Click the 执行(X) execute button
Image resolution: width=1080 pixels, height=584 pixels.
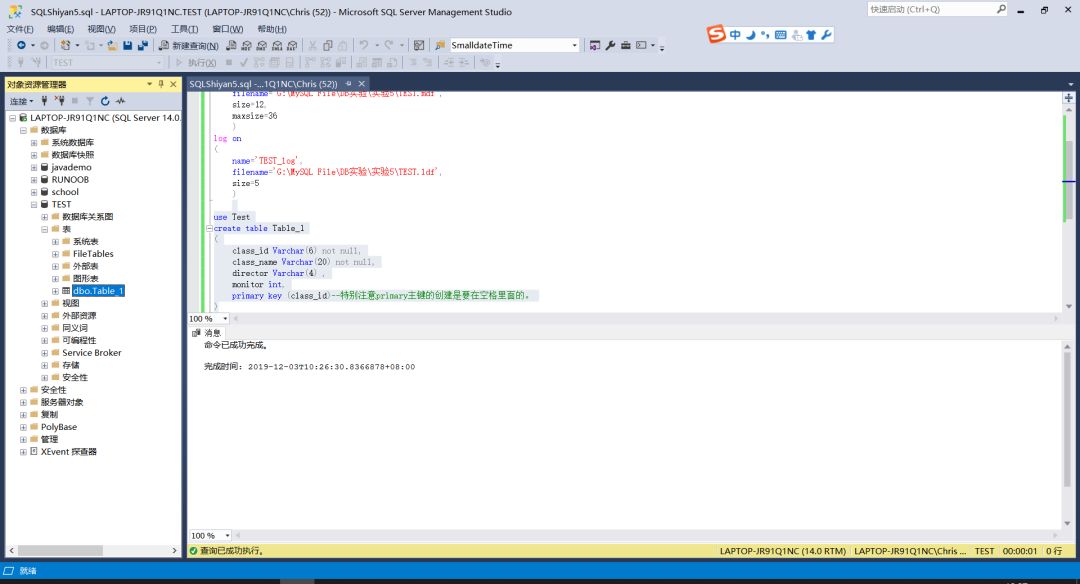tap(196, 63)
